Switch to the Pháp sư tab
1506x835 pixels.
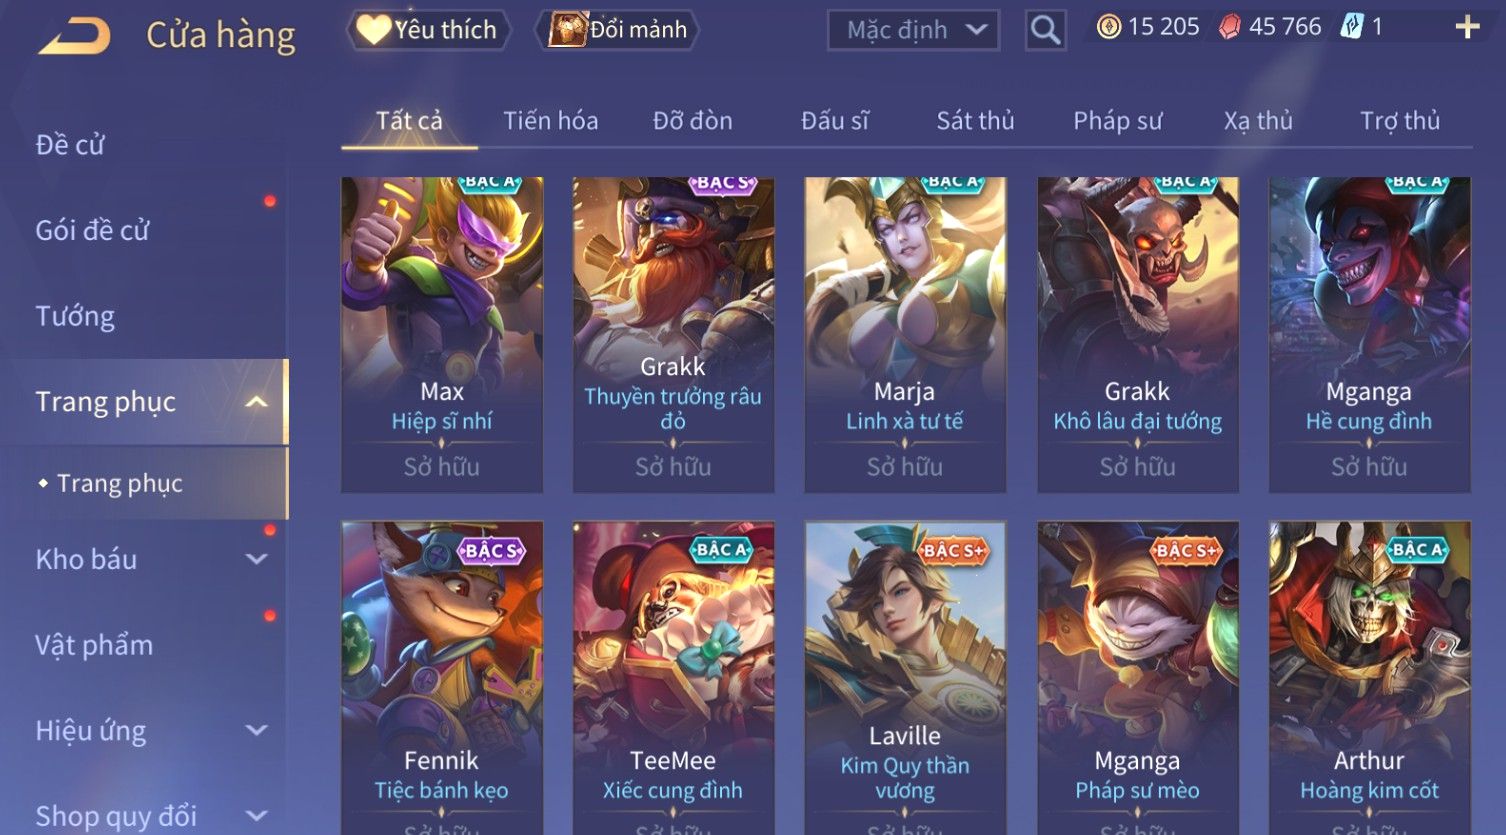pos(1118,121)
